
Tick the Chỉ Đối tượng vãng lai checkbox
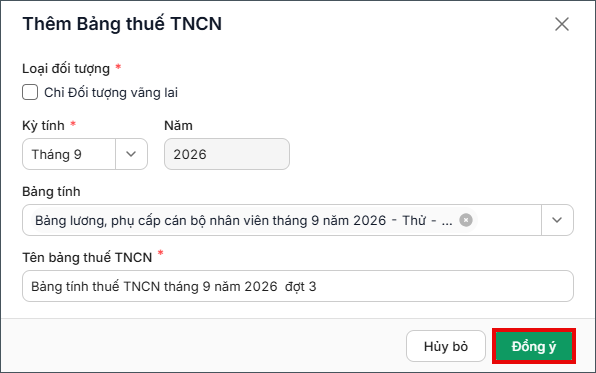tap(30, 92)
